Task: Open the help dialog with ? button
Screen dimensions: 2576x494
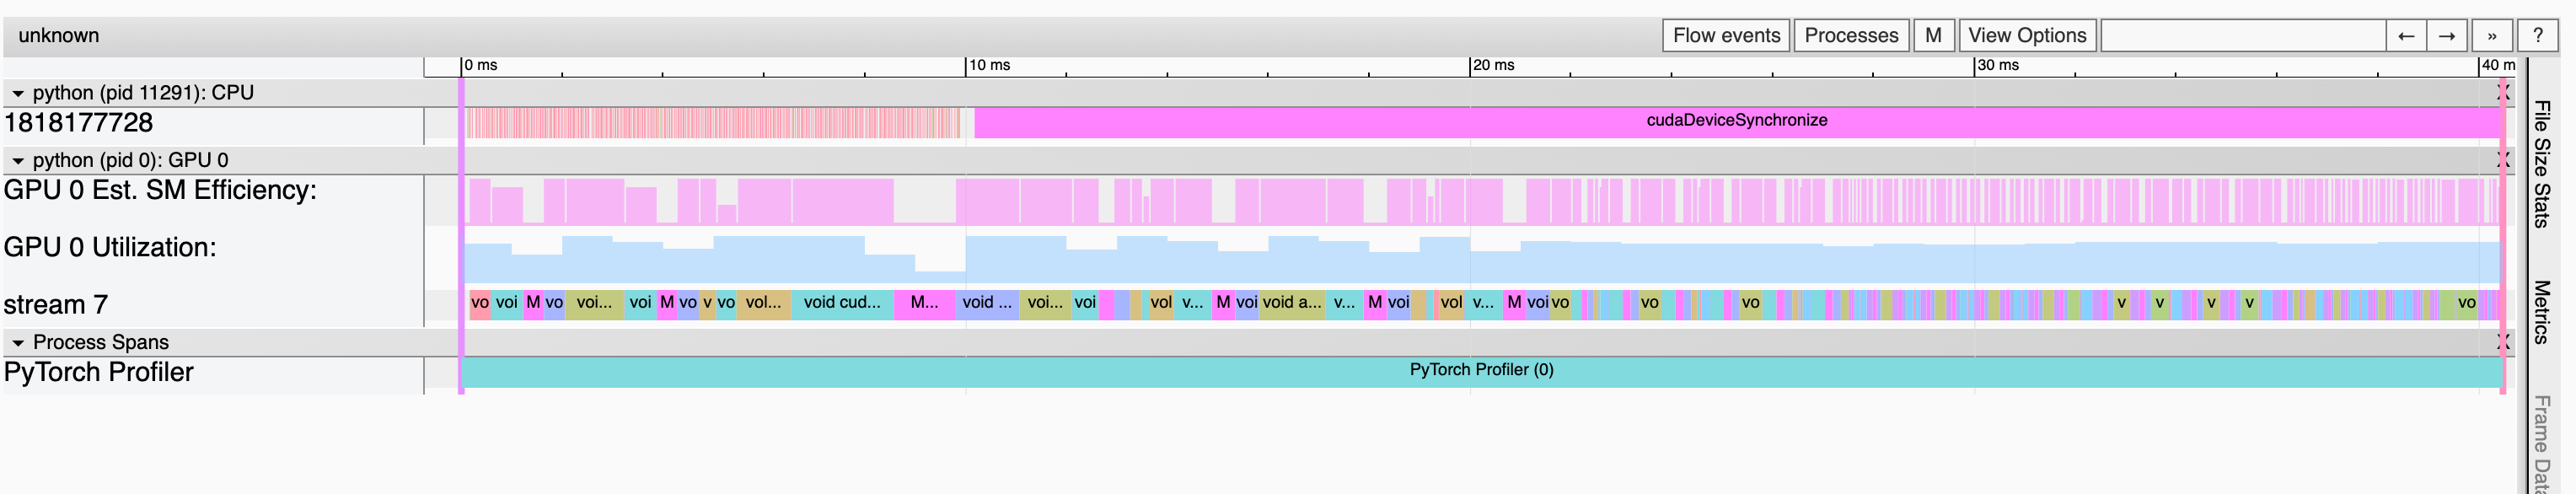Action: coord(2537,36)
